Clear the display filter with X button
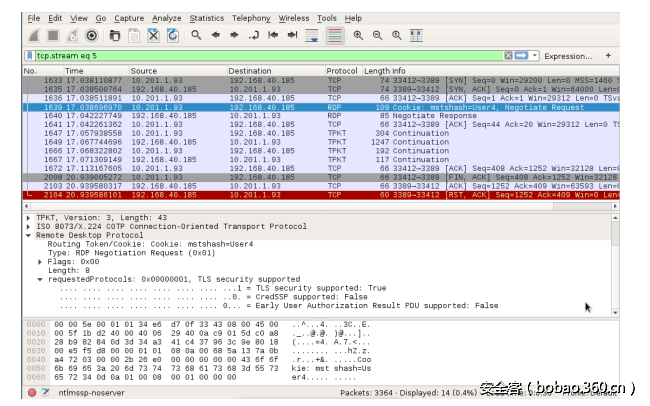This screenshot has width=650, height=406. tap(509, 56)
